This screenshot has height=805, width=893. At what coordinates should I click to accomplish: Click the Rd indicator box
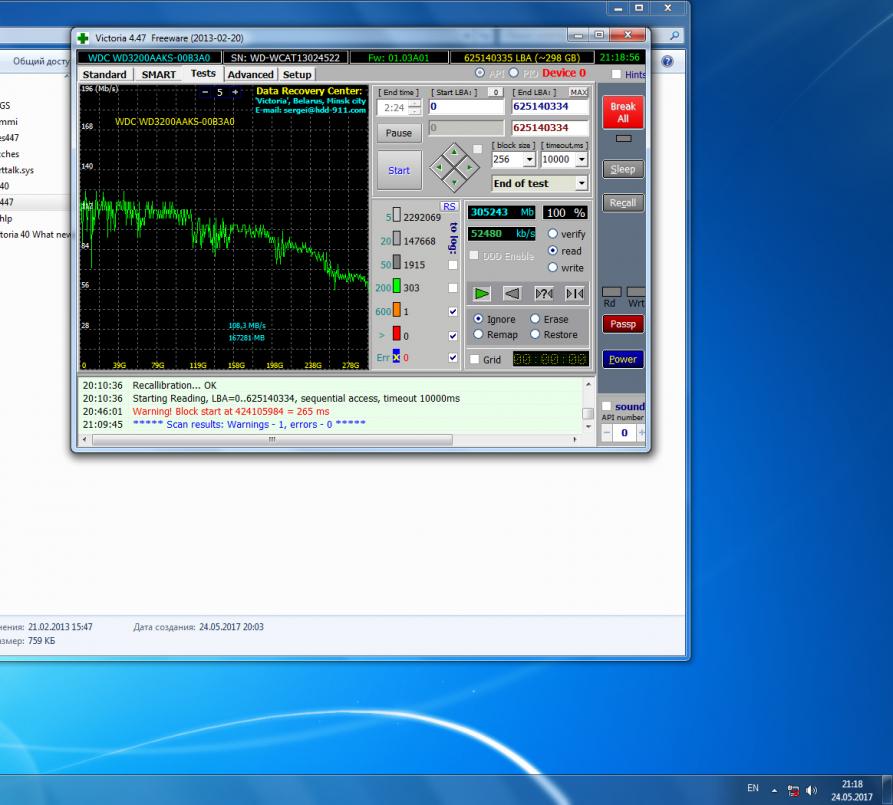point(612,292)
